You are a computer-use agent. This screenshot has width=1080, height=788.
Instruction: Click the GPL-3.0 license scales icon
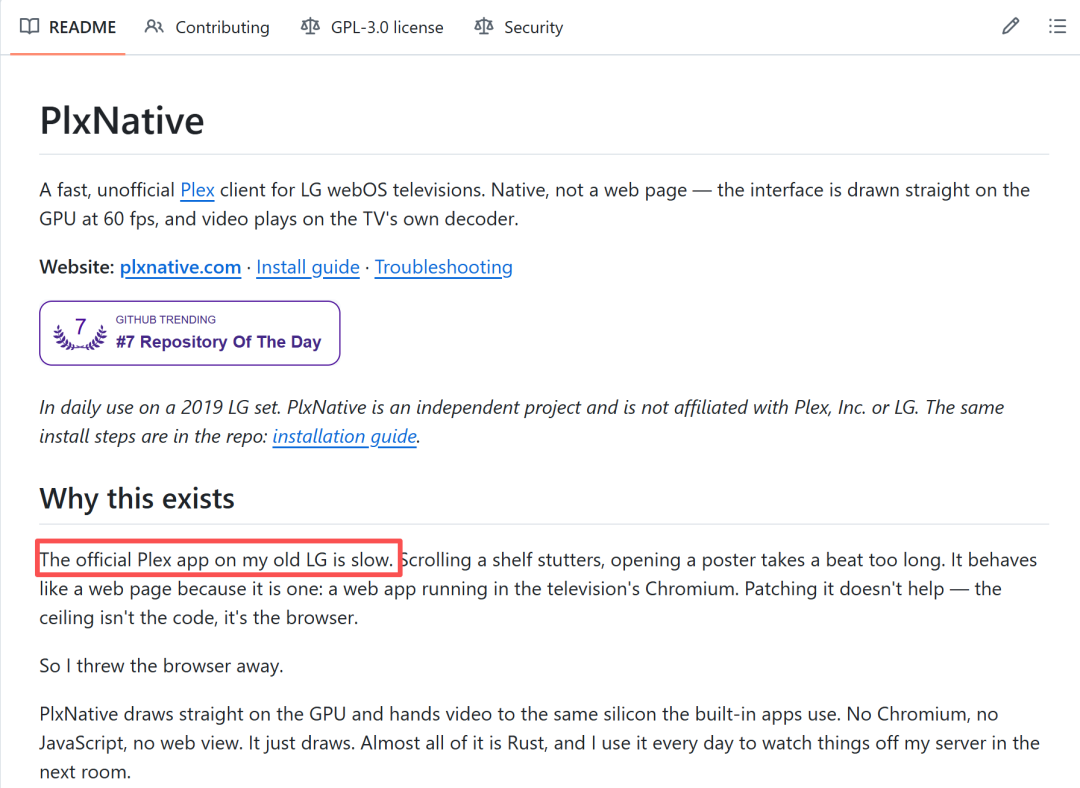[x=310, y=27]
